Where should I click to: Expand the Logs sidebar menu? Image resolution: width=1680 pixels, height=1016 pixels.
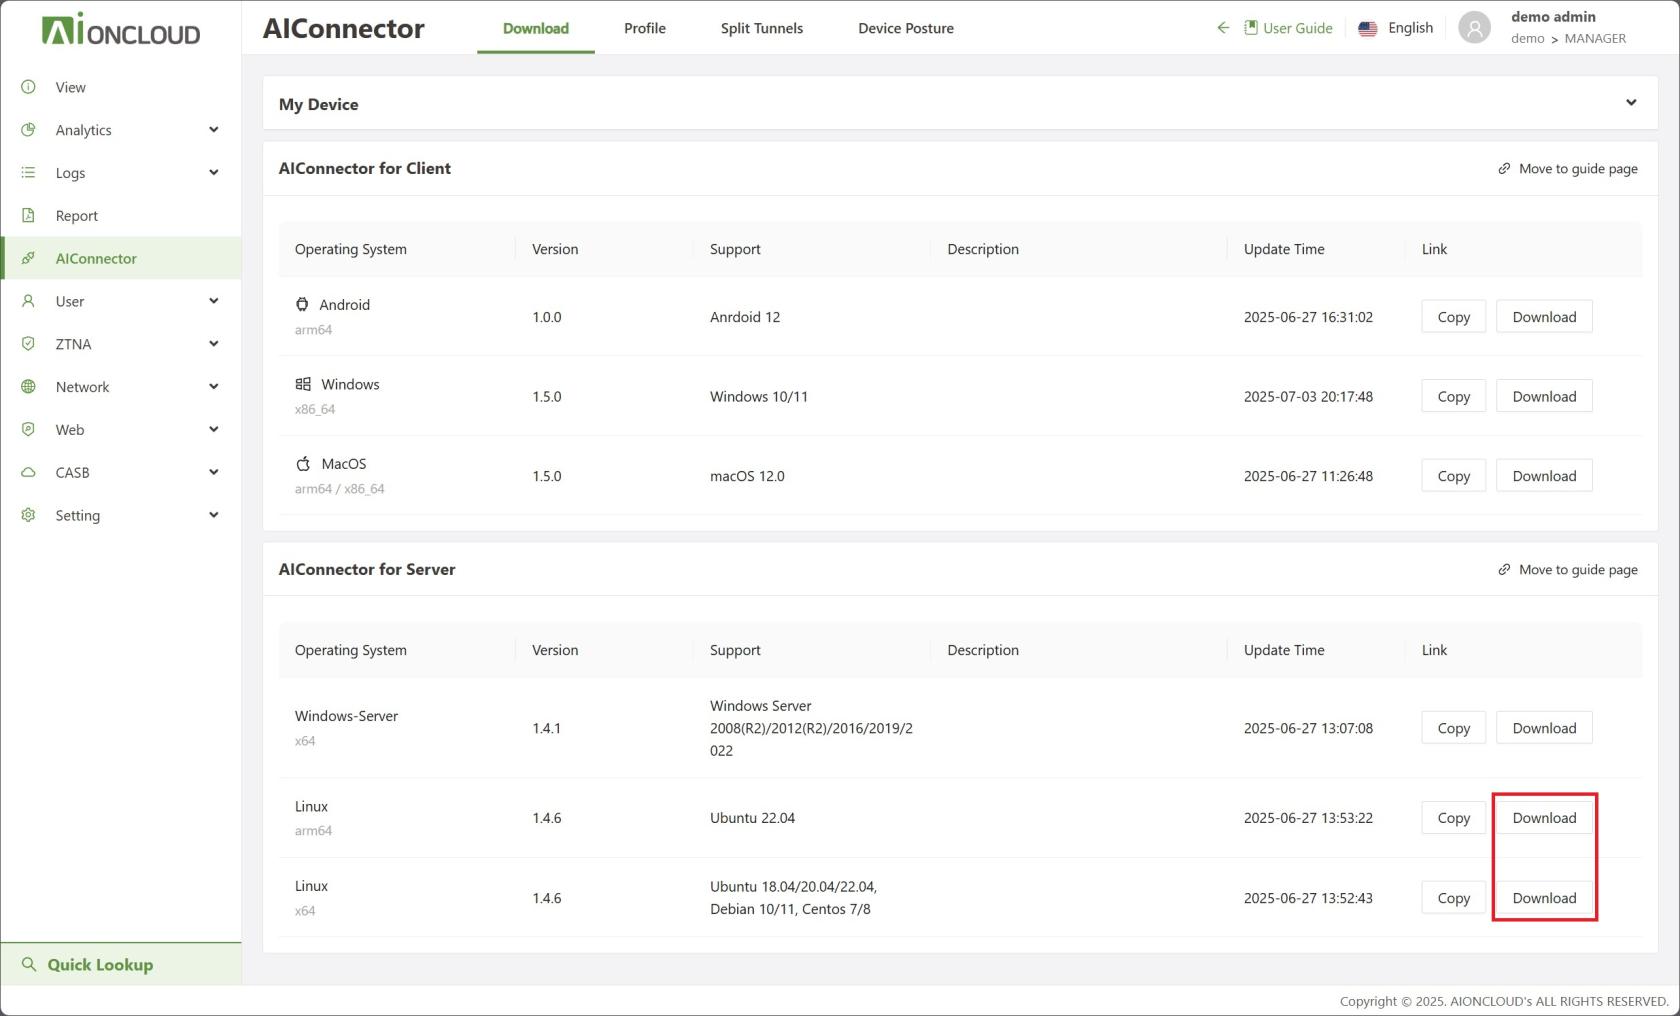[213, 173]
